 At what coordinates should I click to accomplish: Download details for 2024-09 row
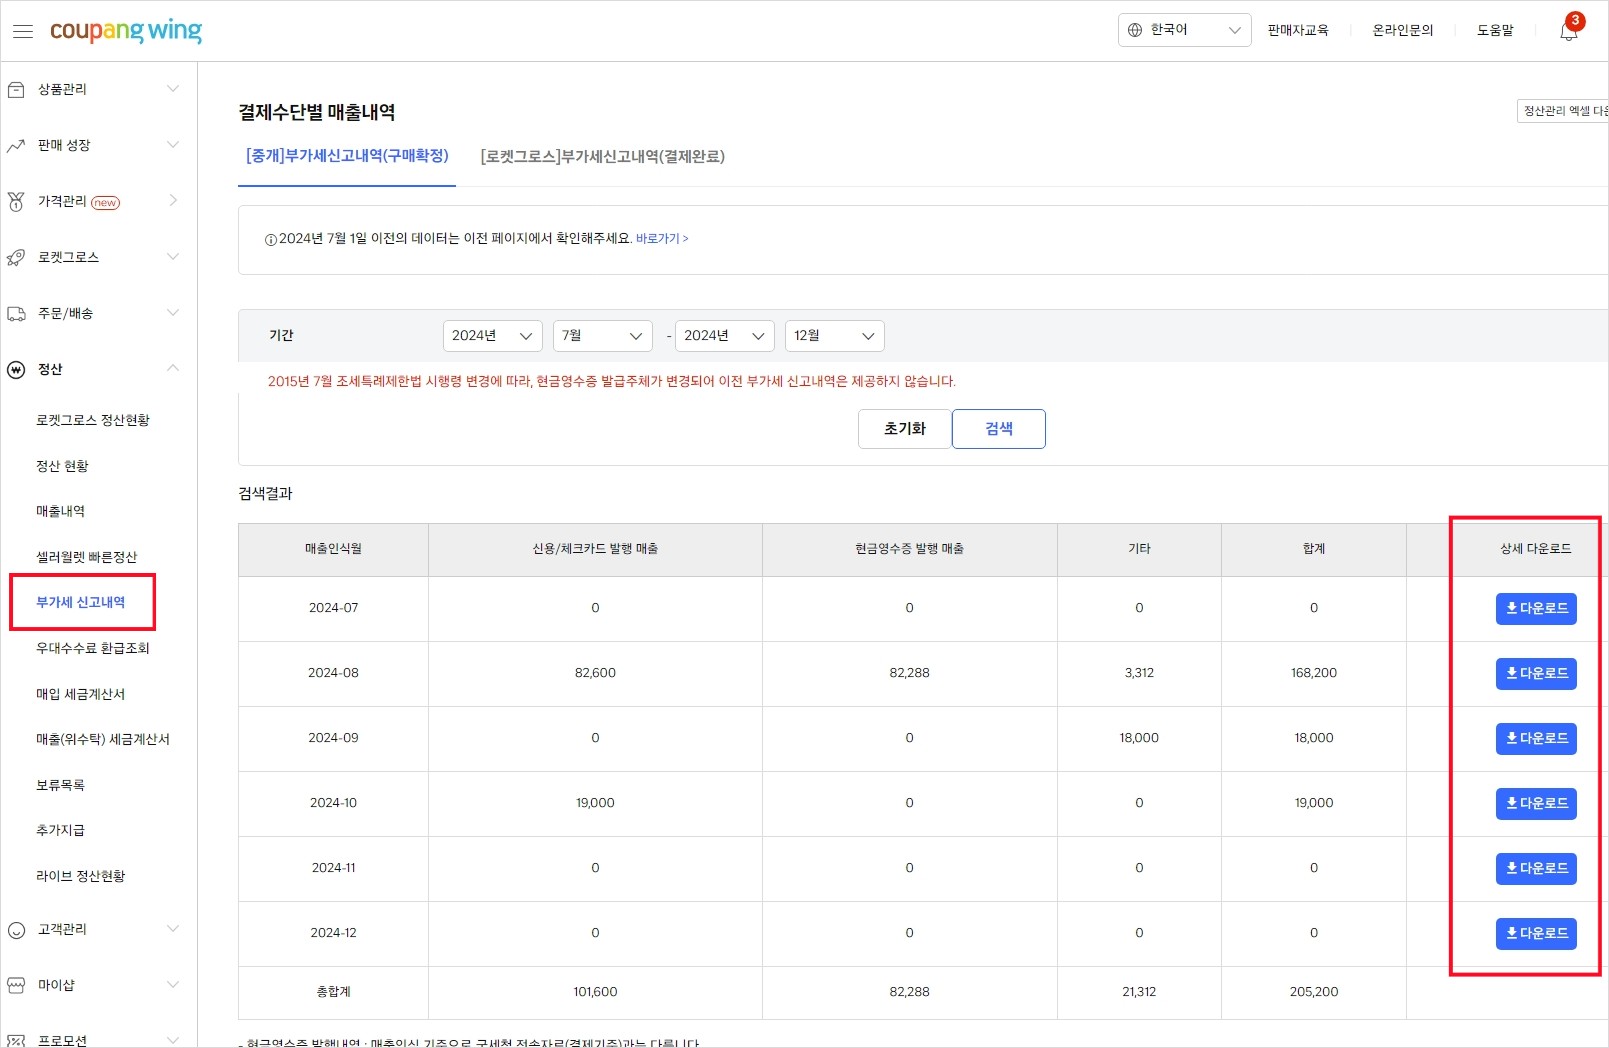pos(1536,739)
